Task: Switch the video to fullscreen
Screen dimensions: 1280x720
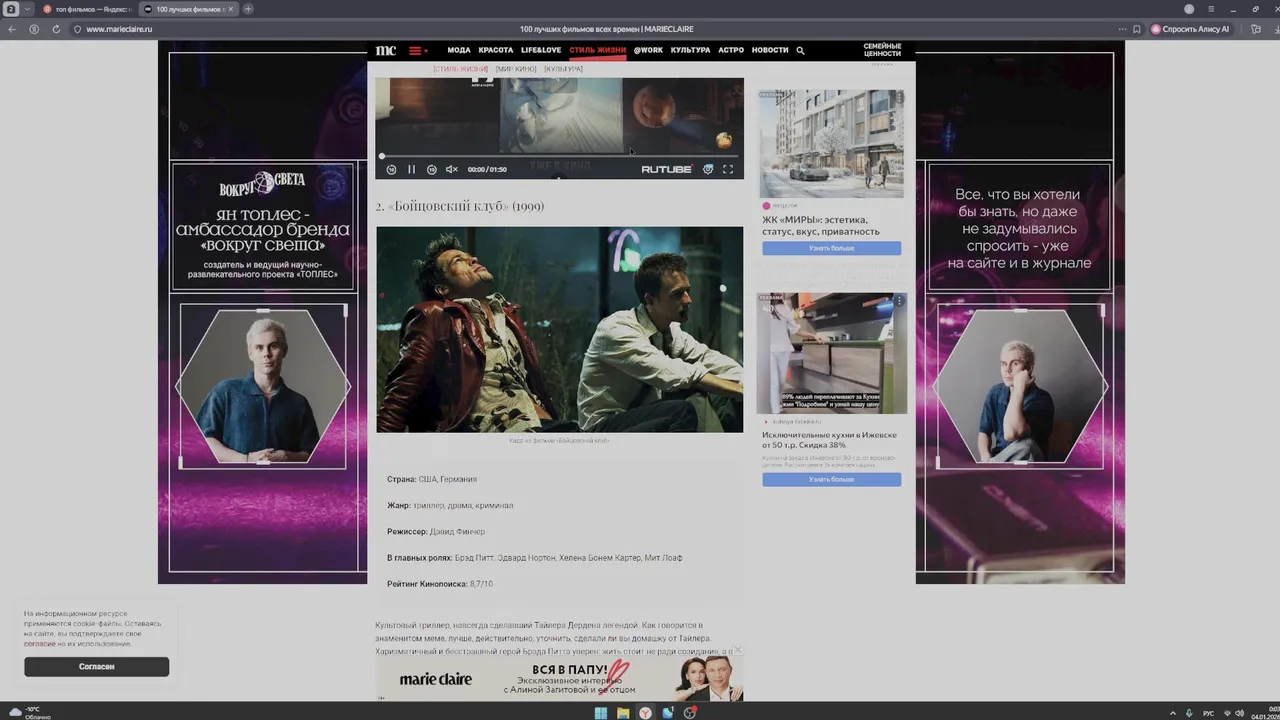Action: click(x=728, y=169)
